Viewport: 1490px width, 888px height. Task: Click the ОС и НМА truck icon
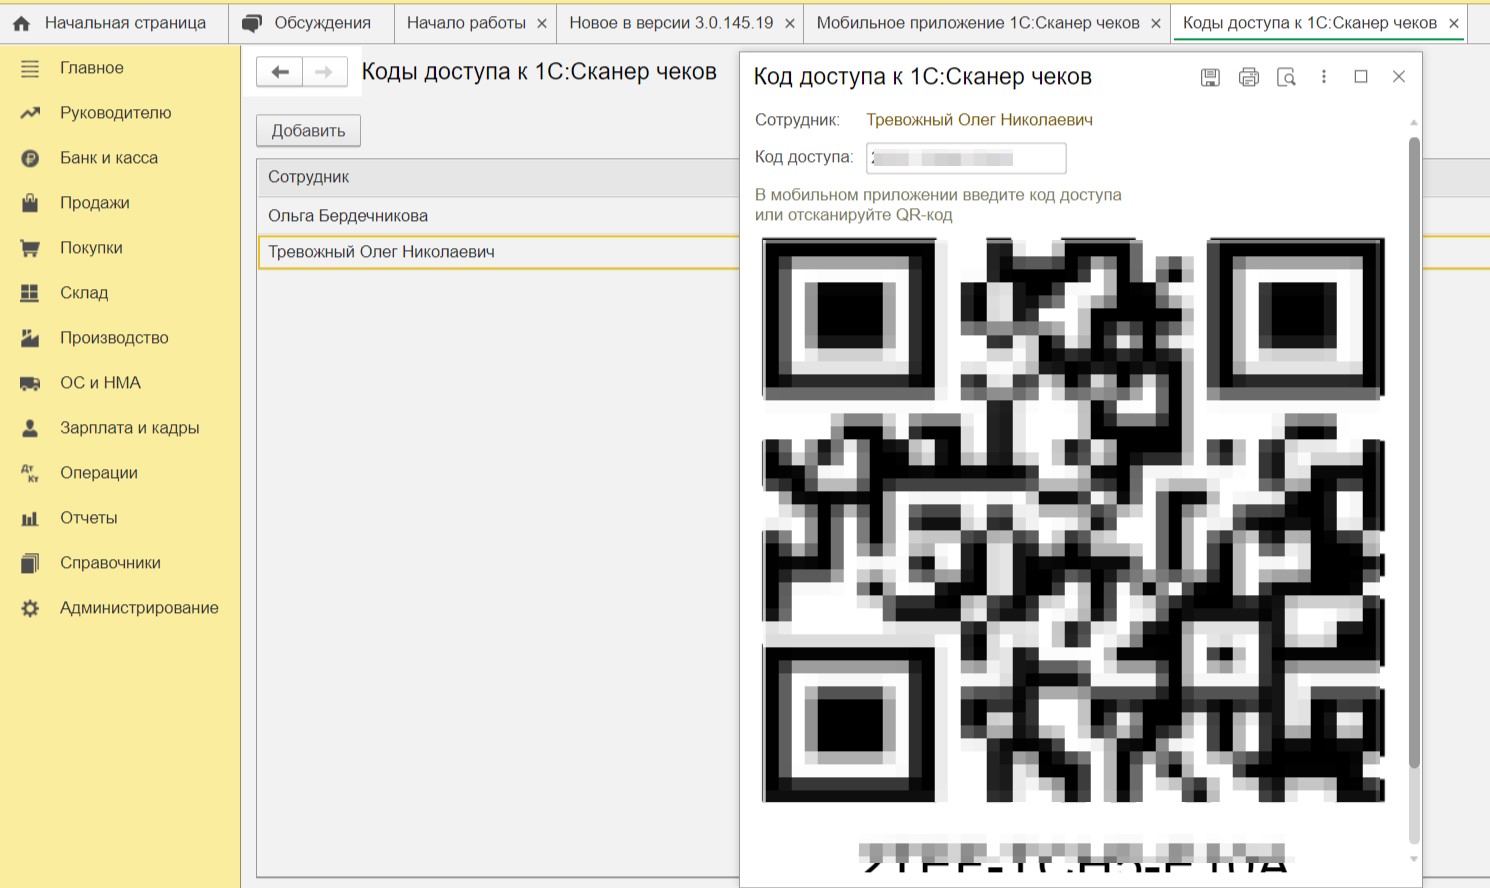(30, 383)
